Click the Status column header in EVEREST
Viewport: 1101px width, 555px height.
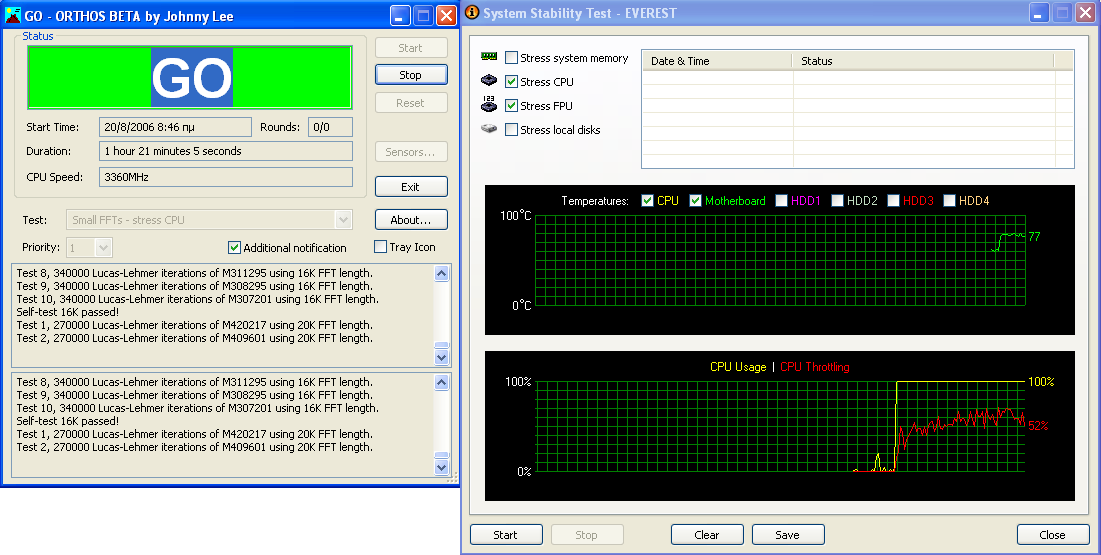pos(923,61)
